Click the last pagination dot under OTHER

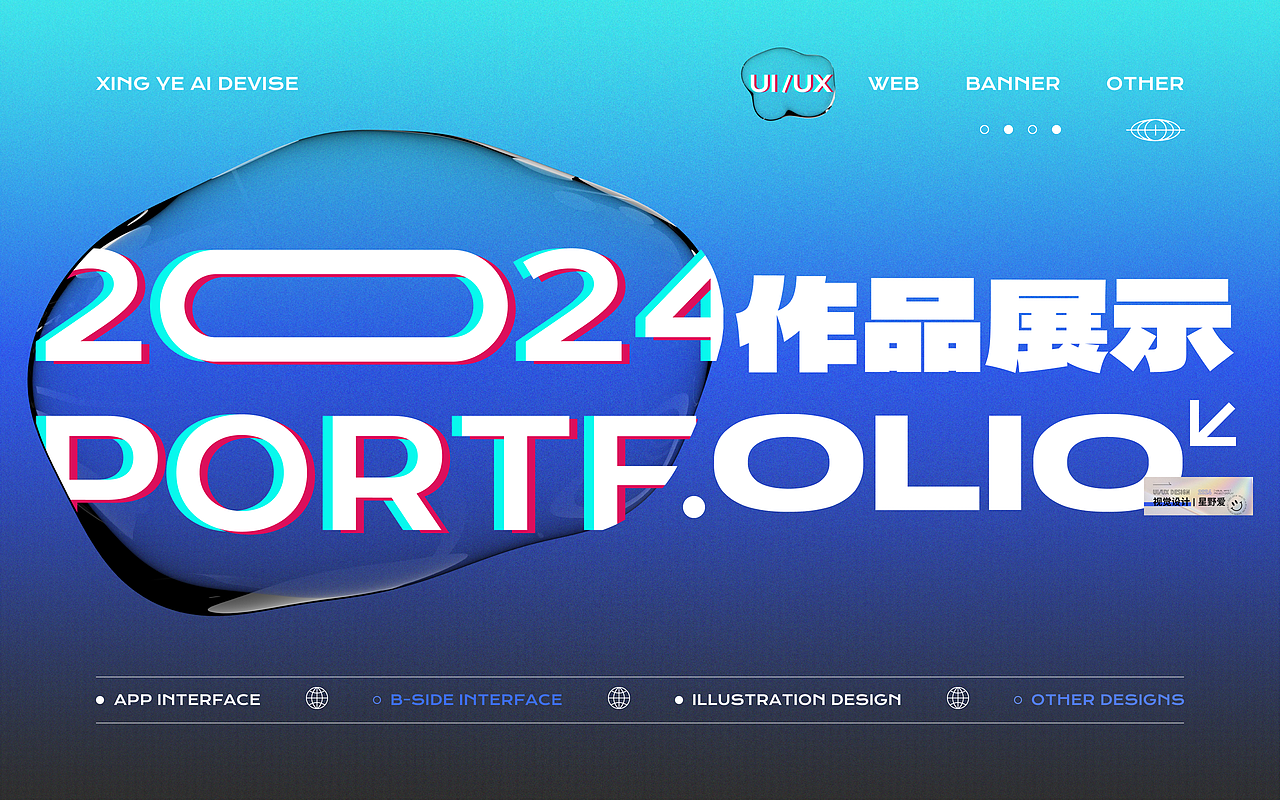point(1056,128)
